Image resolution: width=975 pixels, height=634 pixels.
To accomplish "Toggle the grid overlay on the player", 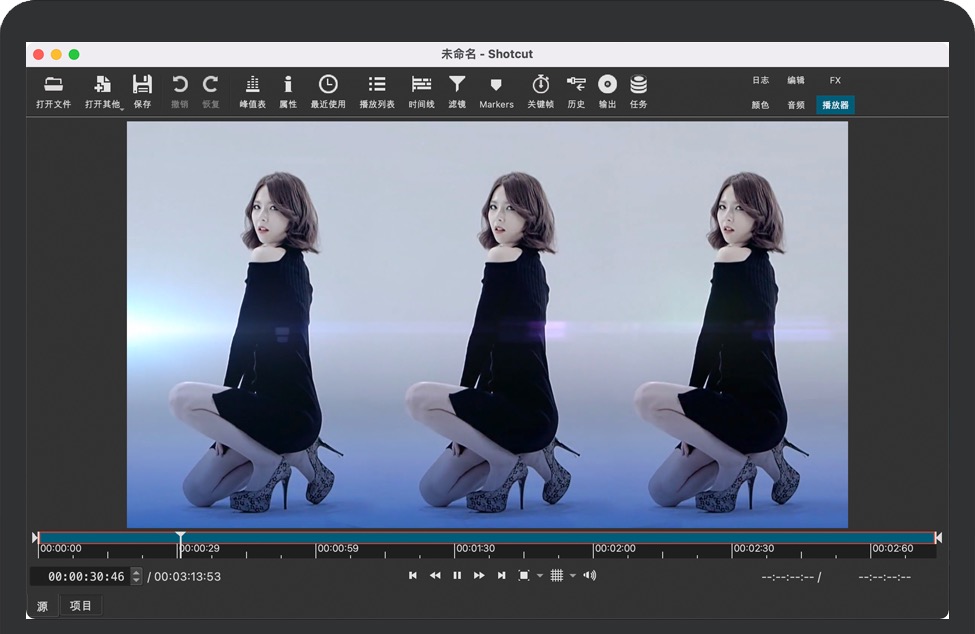I will coord(557,575).
